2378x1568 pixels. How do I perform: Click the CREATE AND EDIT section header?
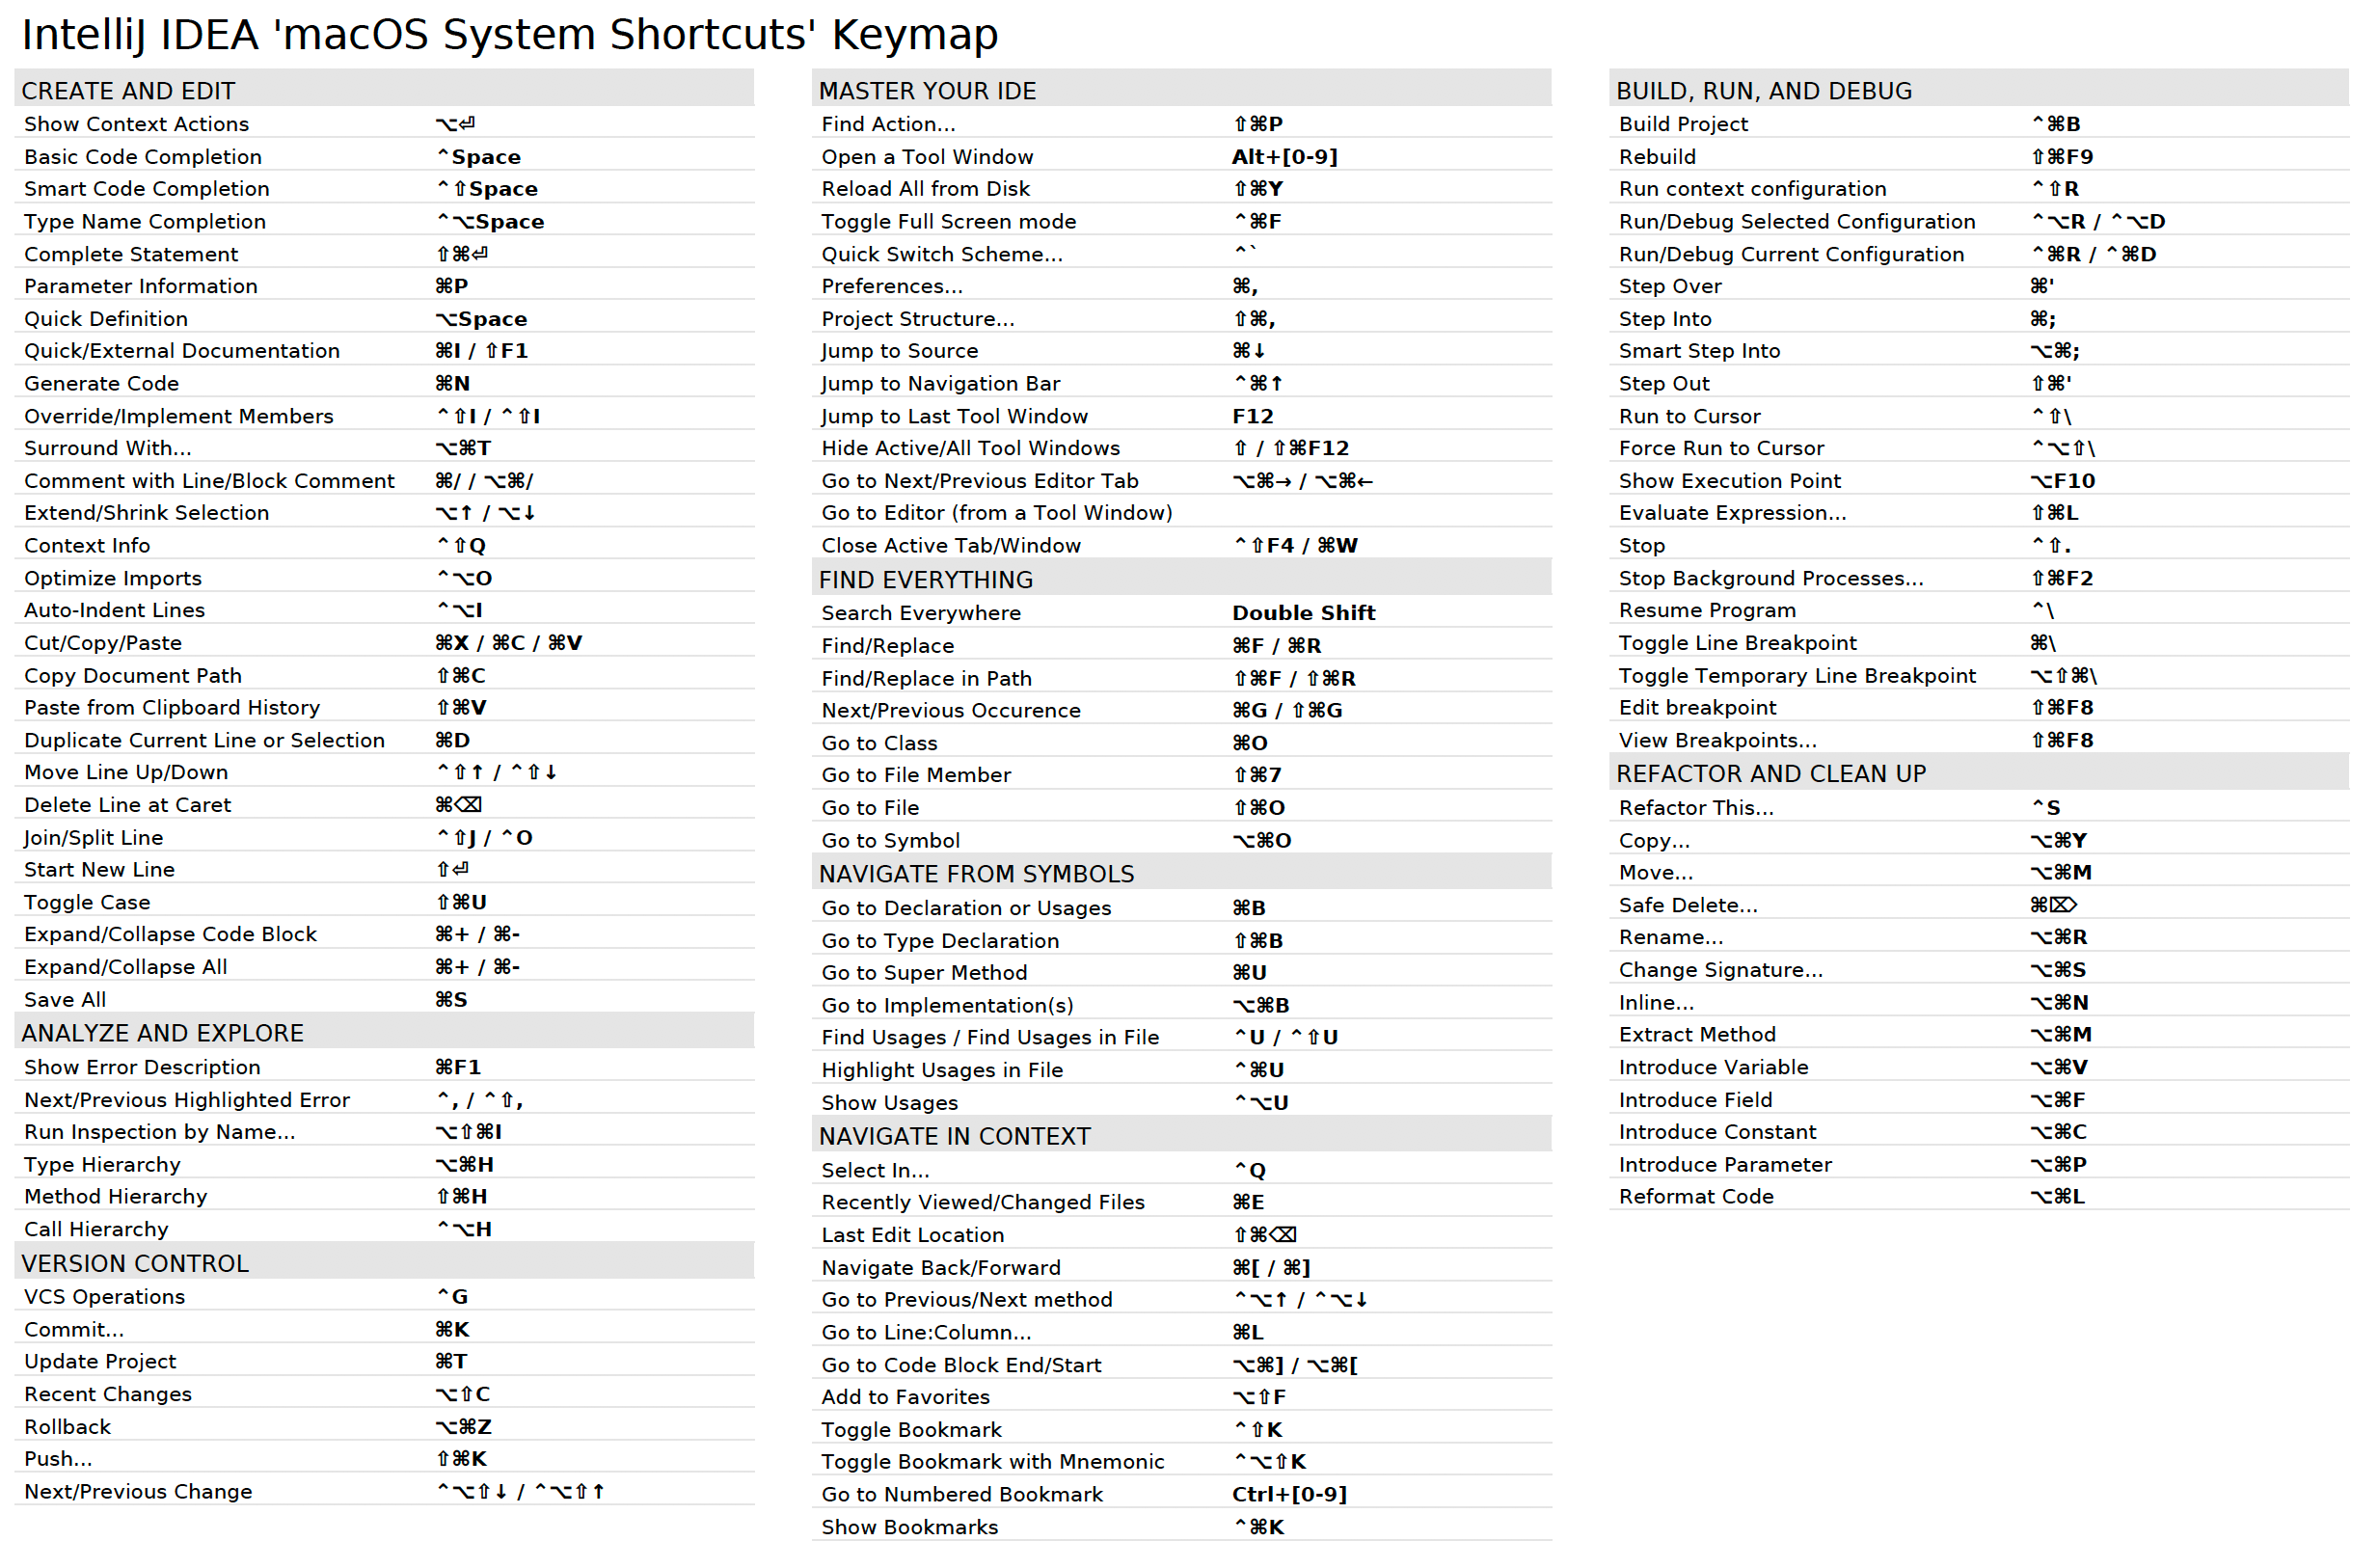pos(128,90)
